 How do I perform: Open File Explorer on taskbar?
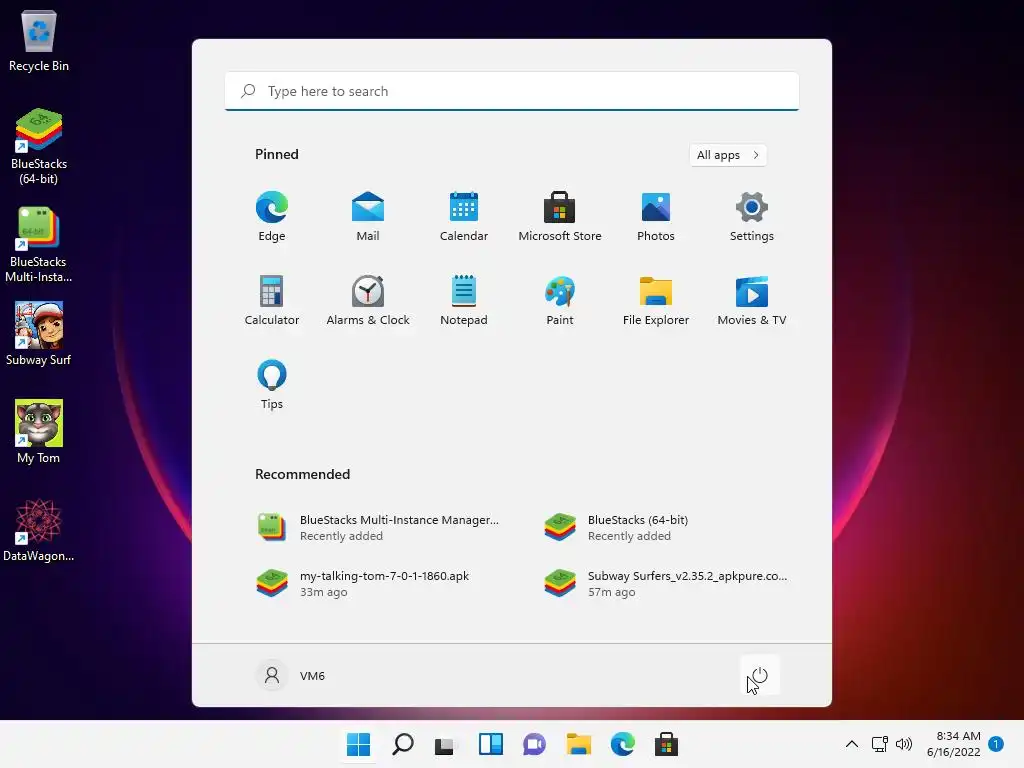(x=579, y=744)
